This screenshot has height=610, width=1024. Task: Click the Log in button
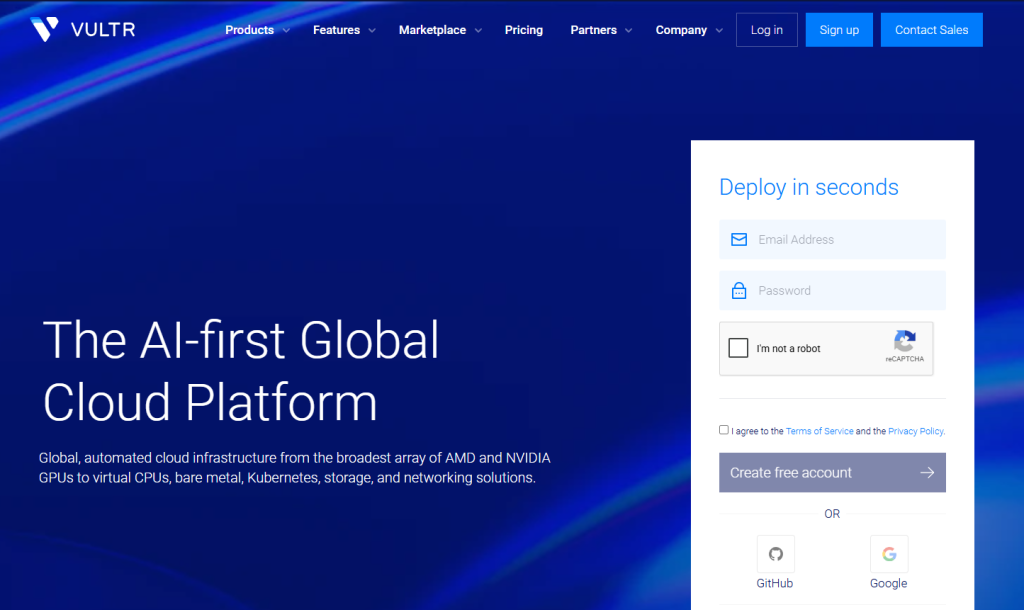coord(767,30)
